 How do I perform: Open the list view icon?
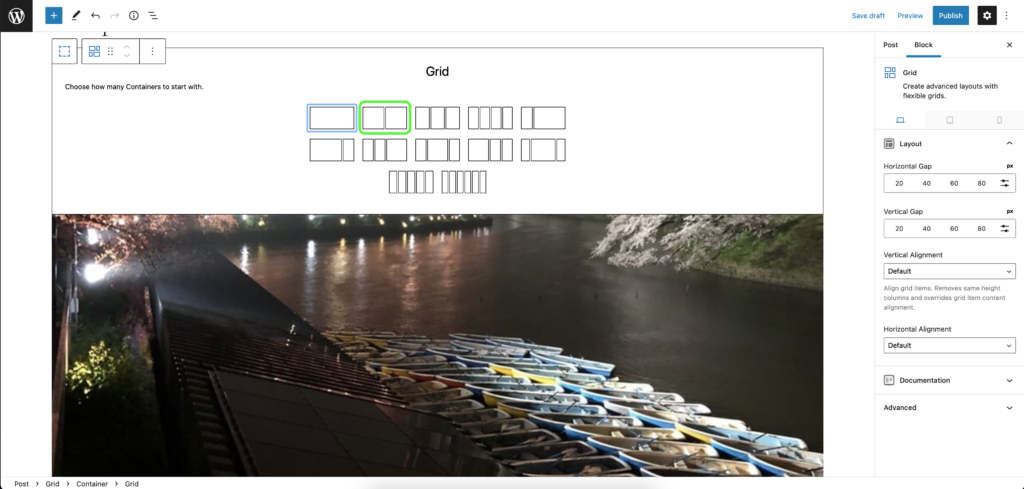[153, 16]
